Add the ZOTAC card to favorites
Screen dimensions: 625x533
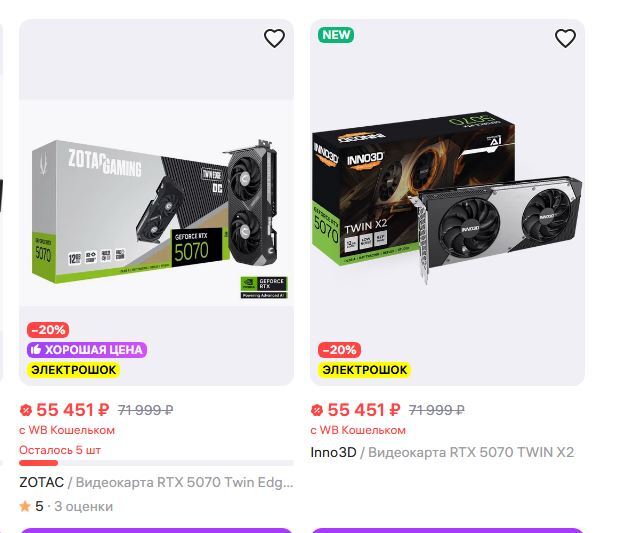[274, 39]
